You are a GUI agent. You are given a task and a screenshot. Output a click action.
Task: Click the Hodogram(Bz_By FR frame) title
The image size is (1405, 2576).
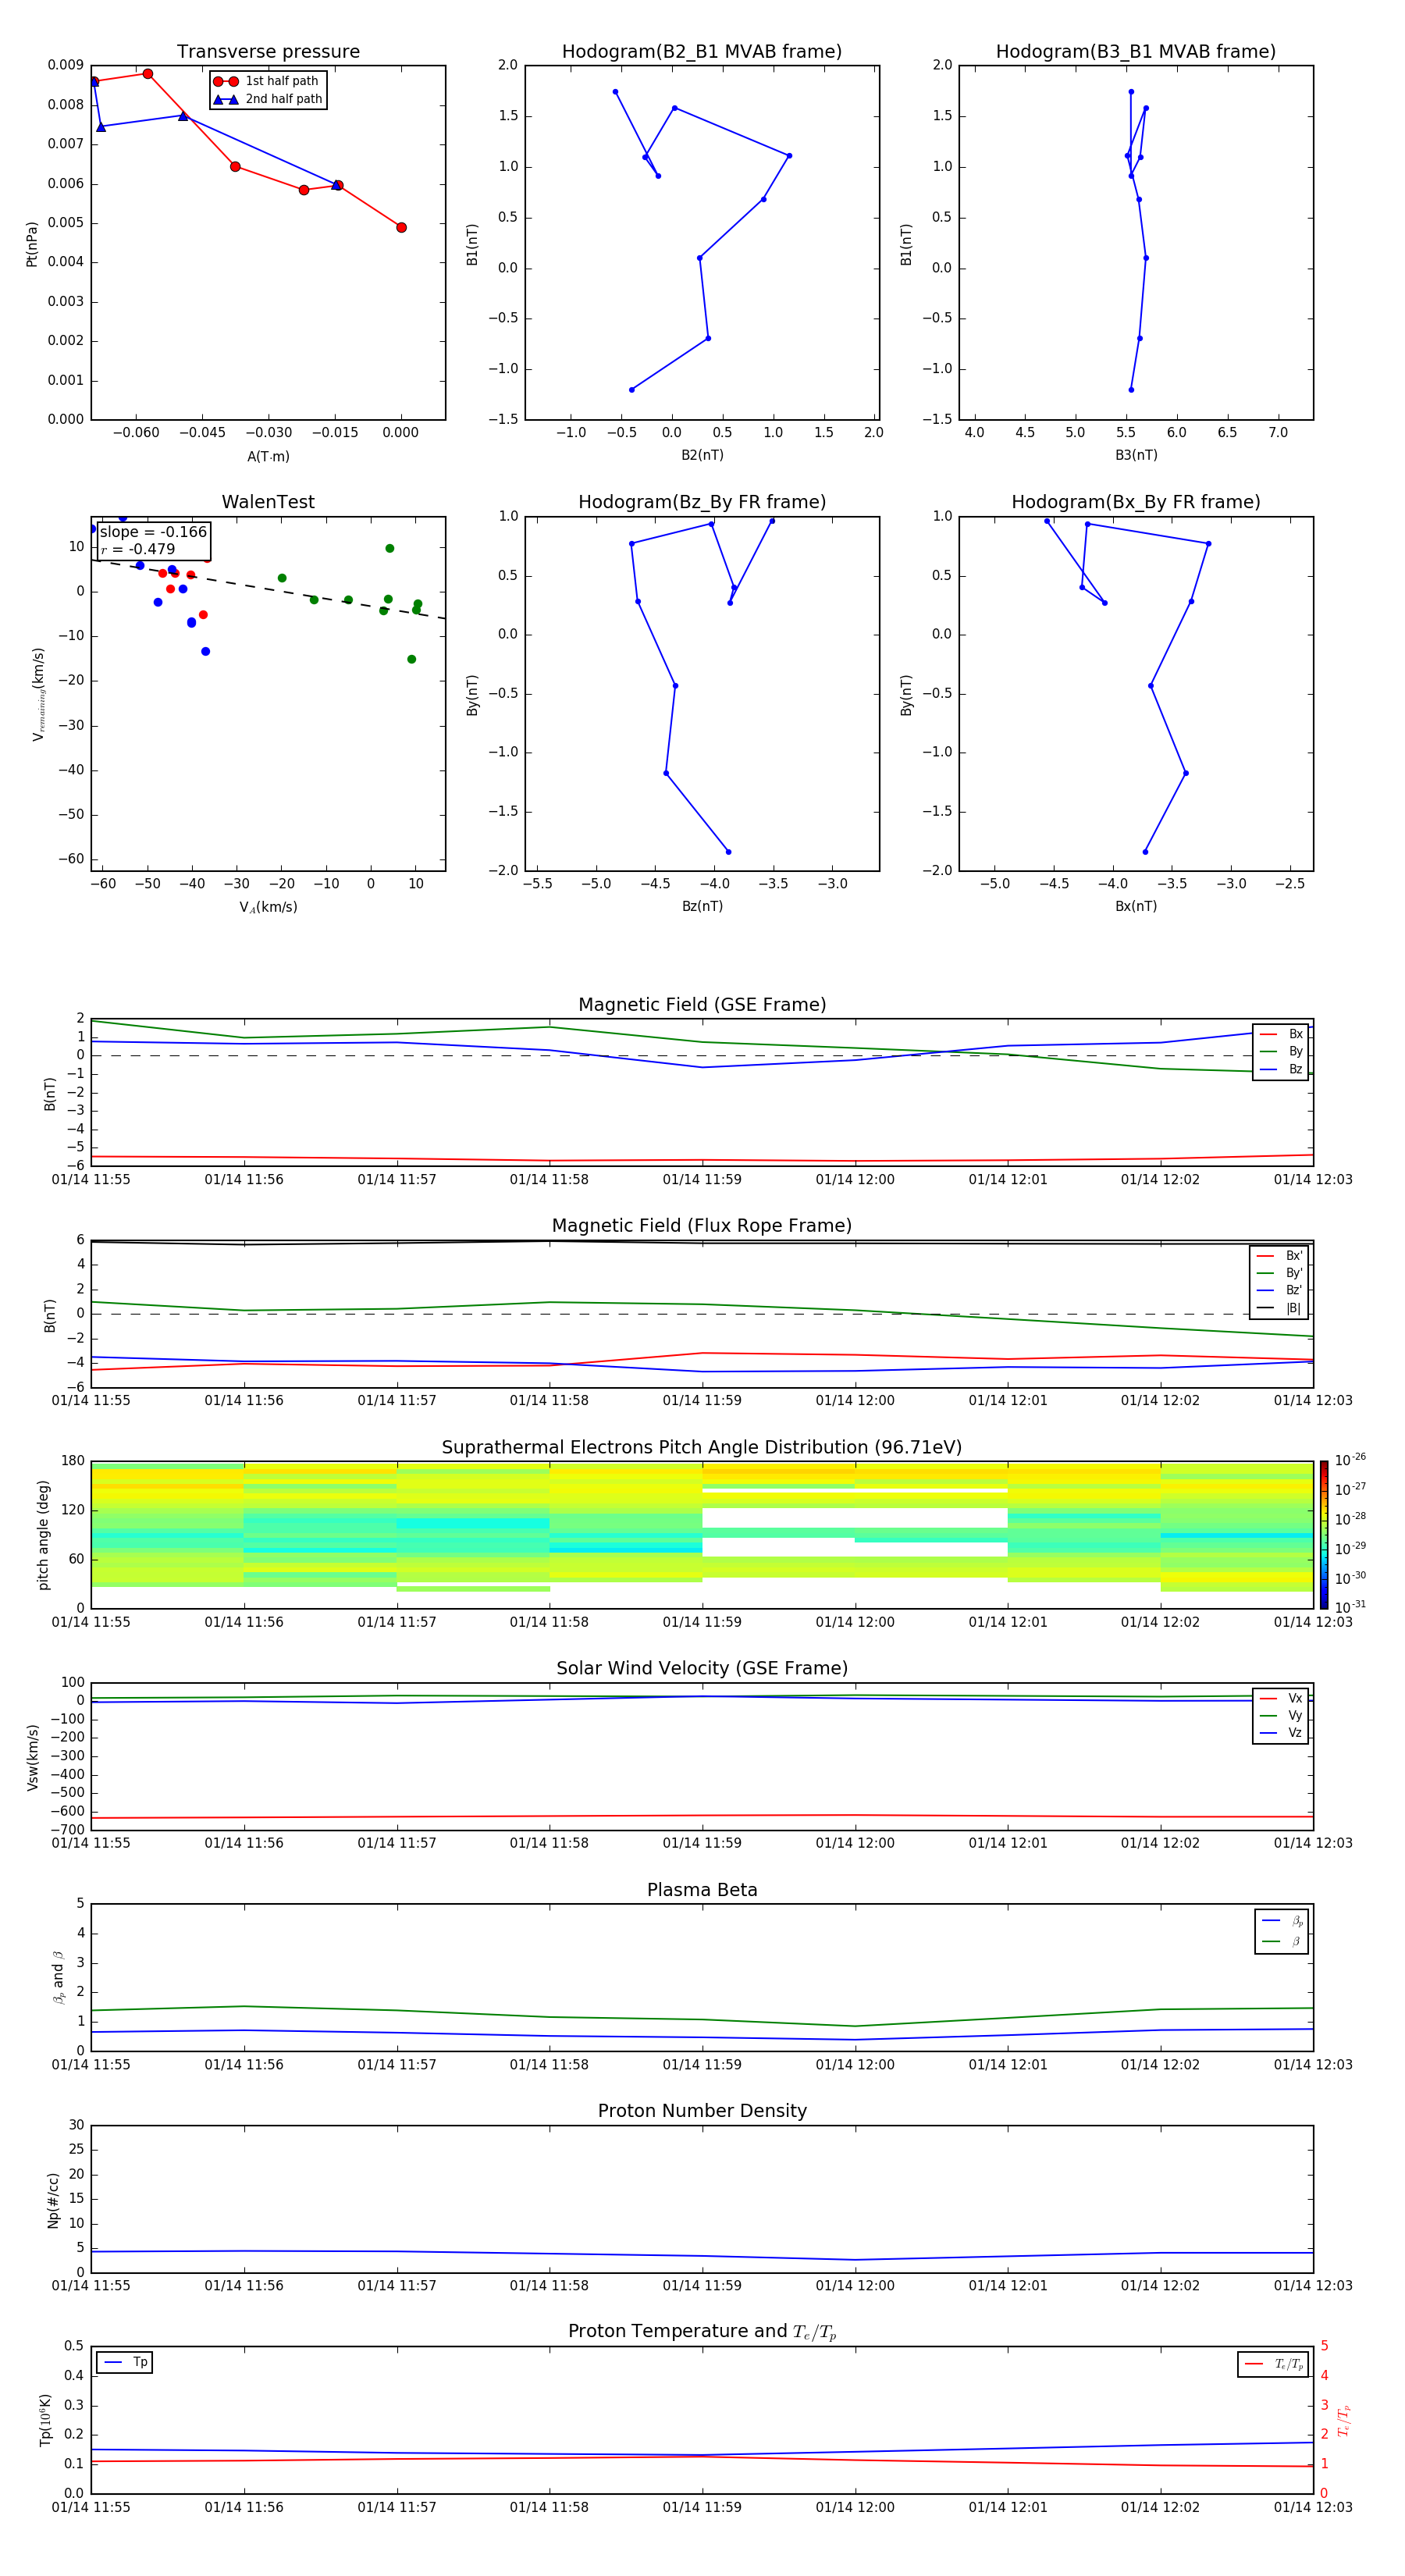(x=702, y=502)
